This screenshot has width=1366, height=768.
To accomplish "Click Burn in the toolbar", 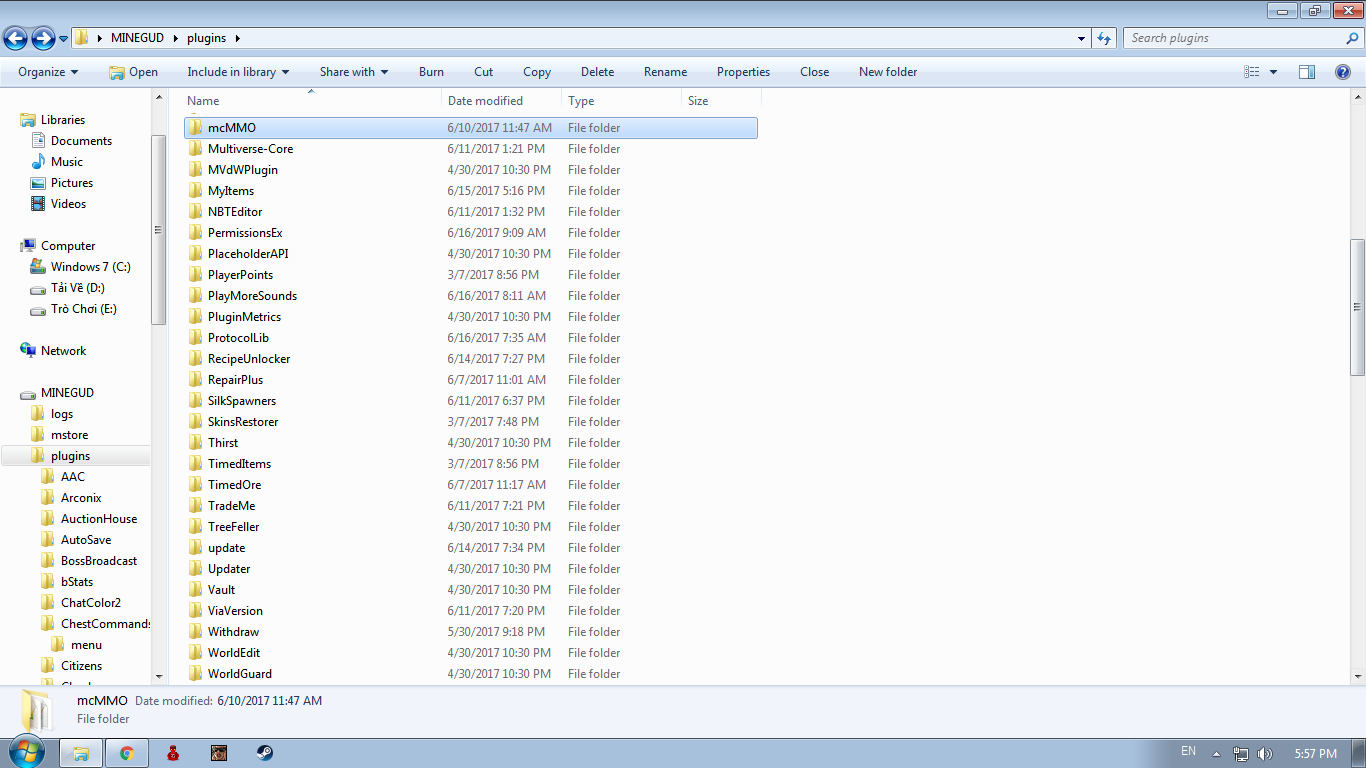I will 431,72.
